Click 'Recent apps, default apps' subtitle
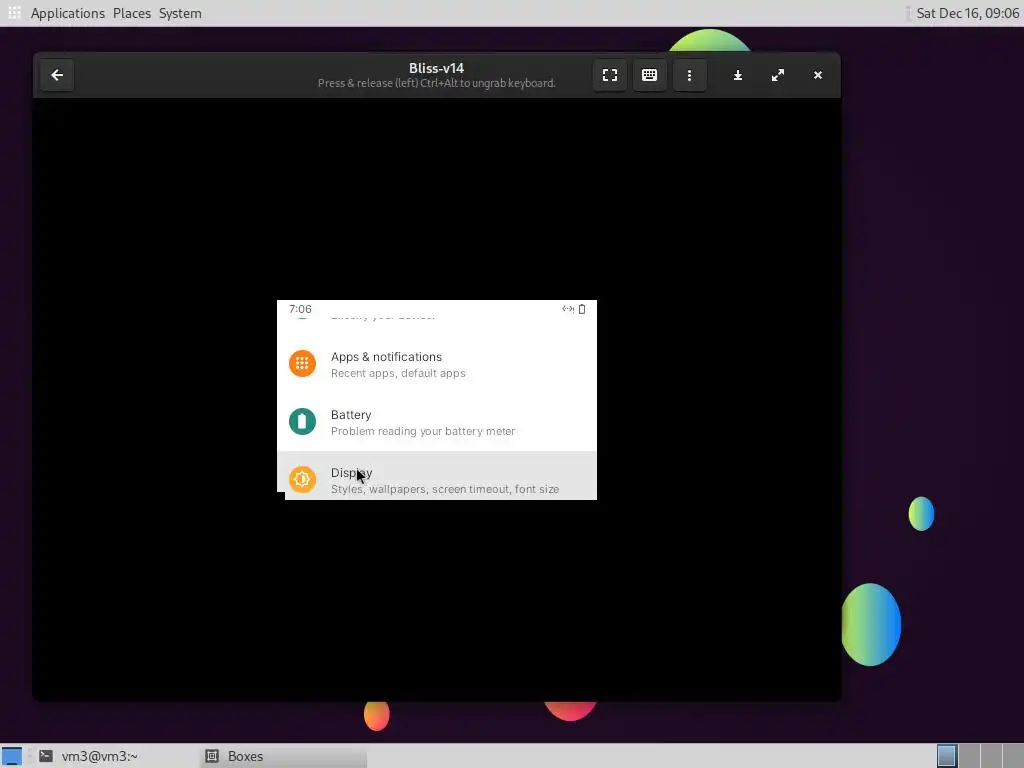Viewport: 1024px width, 768px height. 398,374
